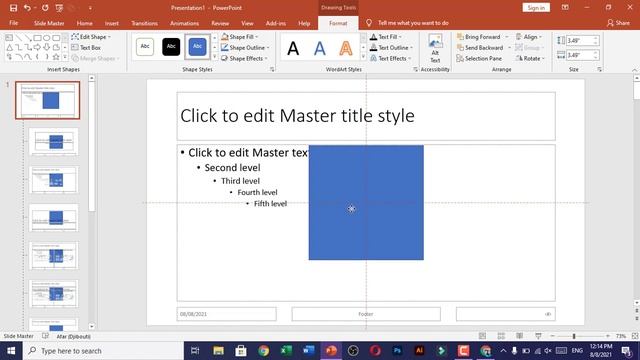Click Start From Beginning presentation icon
Viewport: 640px width, 360px height.
click(x=59, y=8)
